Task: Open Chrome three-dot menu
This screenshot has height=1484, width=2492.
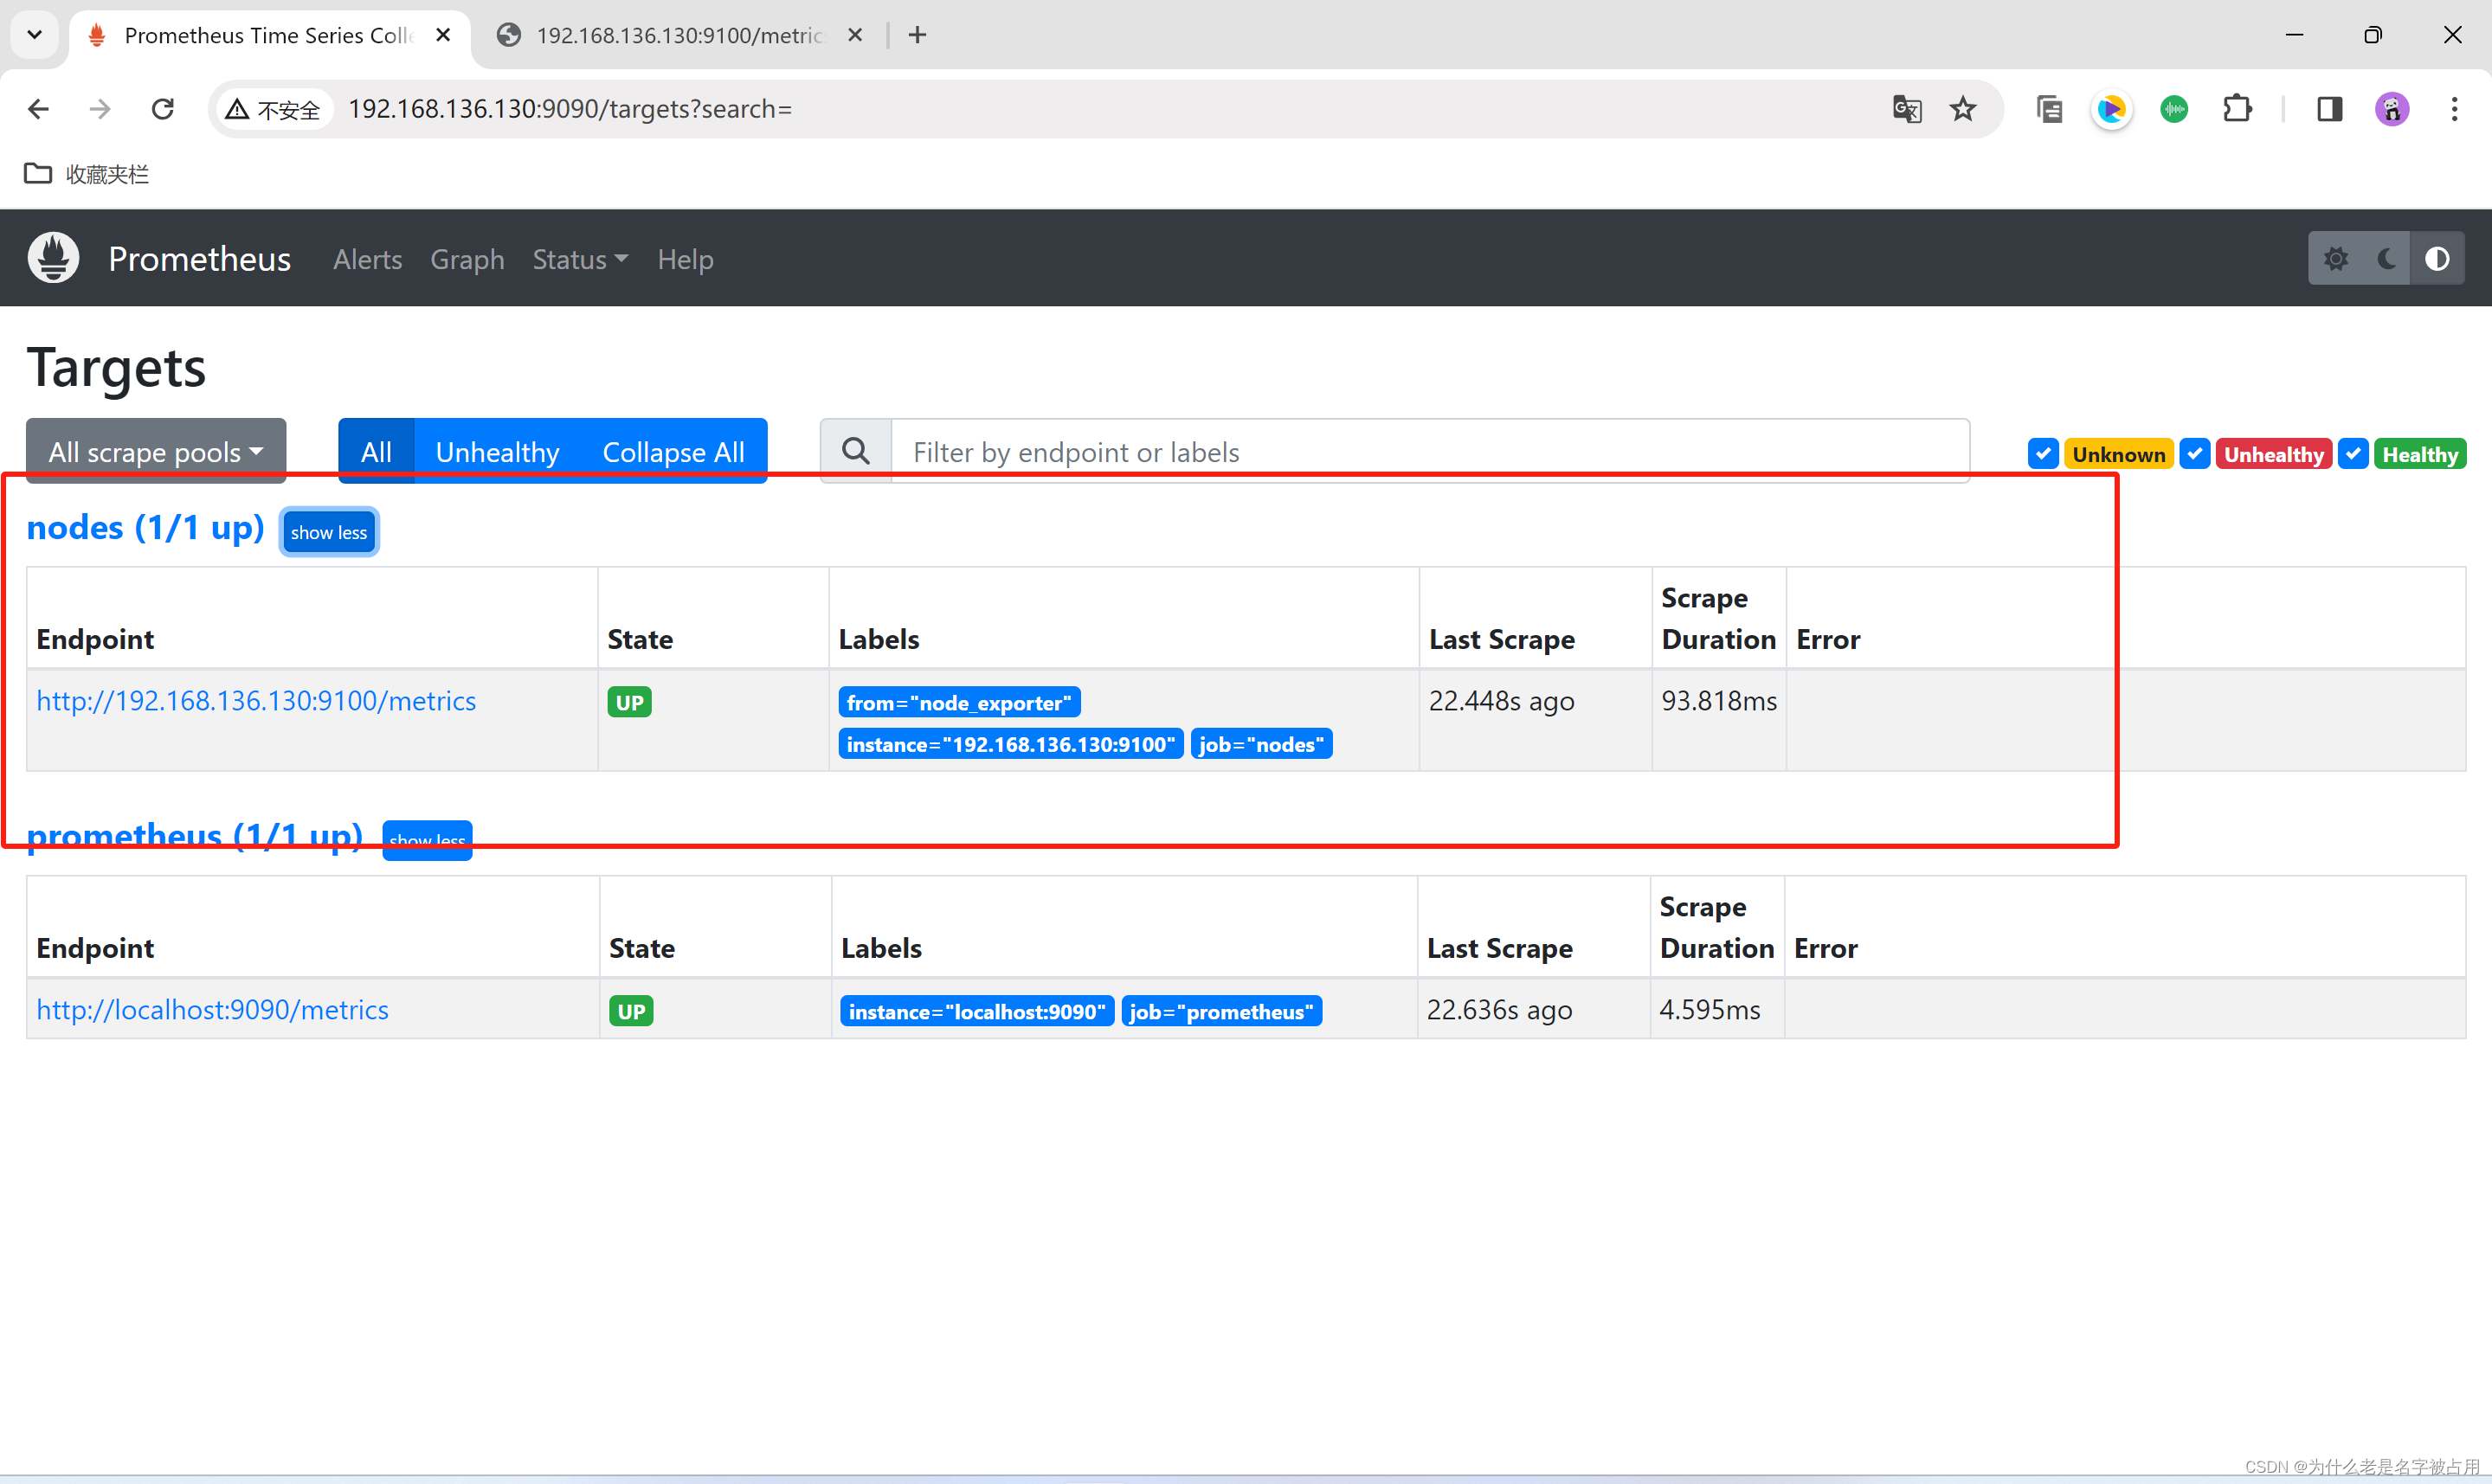Action: pyautogui.click(x=2454, y=109)
